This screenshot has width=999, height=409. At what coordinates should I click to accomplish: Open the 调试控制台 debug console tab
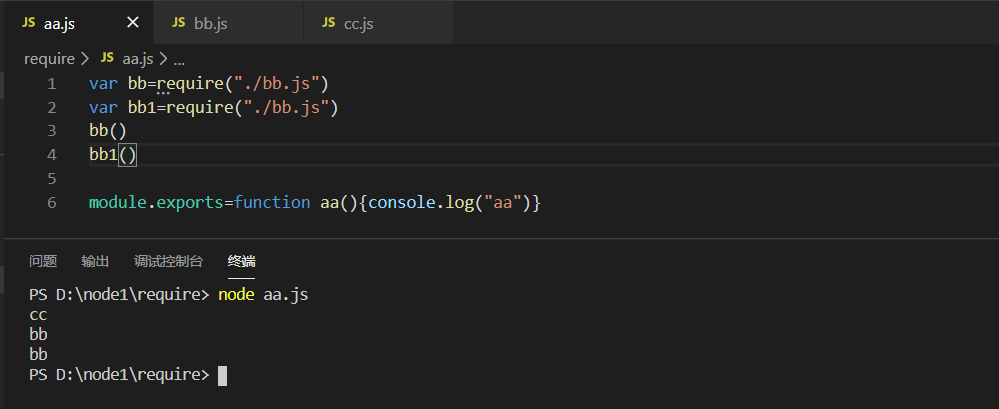pyautogui.click(x=168, y=261)
